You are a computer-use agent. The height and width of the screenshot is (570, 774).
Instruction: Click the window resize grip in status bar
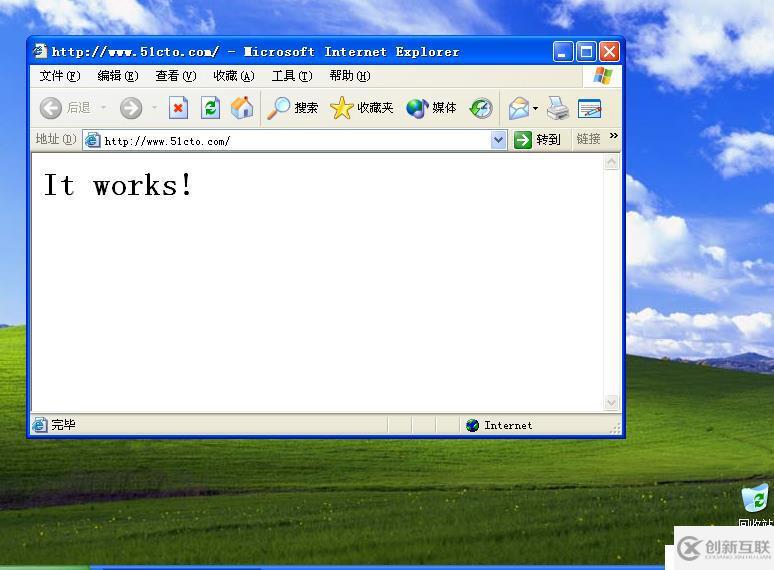click(615, 428)
